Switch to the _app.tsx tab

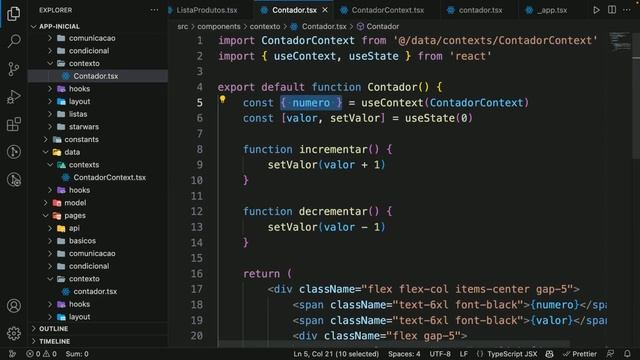552,10
